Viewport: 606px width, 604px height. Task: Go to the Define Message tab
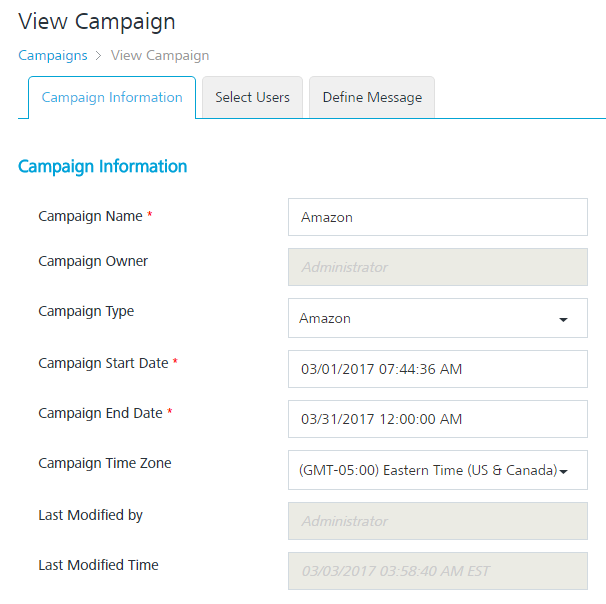(372, 98)
